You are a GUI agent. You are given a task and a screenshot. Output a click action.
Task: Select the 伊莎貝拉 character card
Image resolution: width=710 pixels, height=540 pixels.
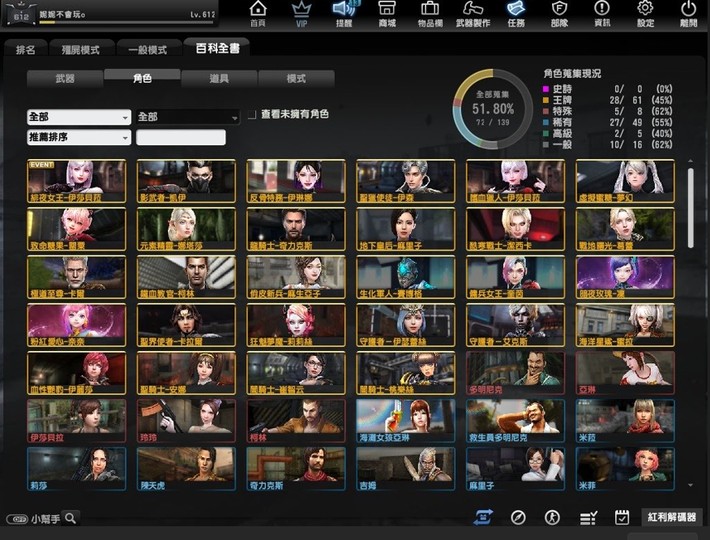click(77, 421)
